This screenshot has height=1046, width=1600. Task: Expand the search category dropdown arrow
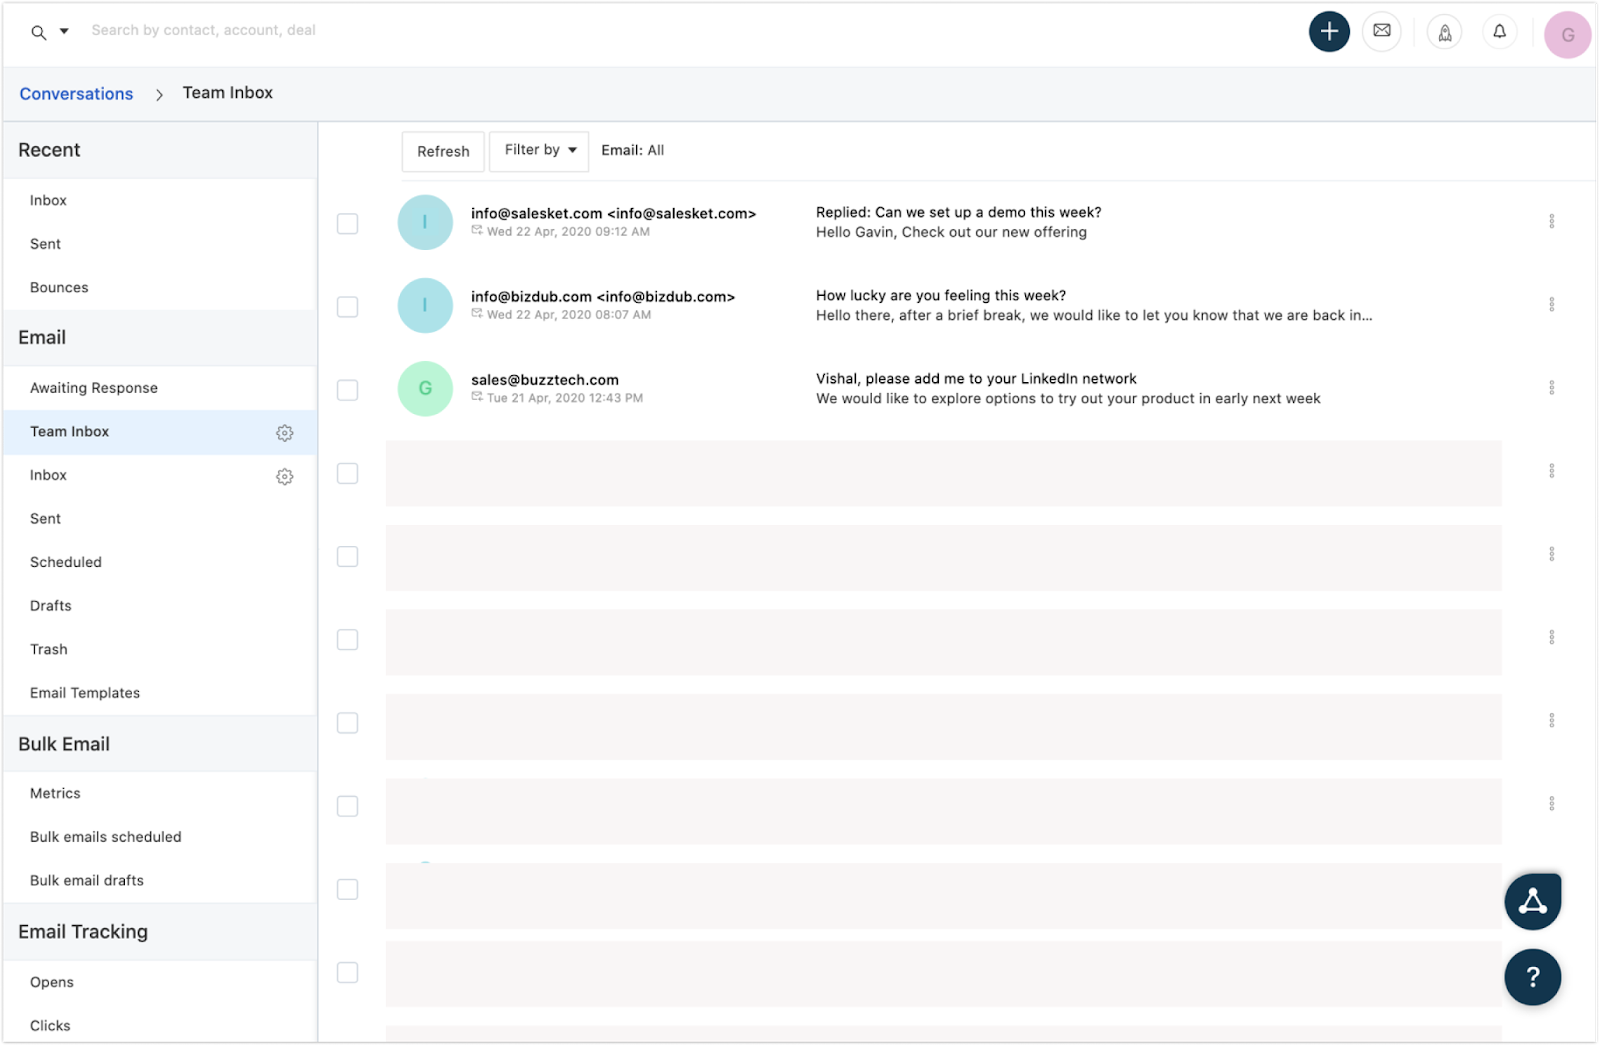[x=63, y=31]
